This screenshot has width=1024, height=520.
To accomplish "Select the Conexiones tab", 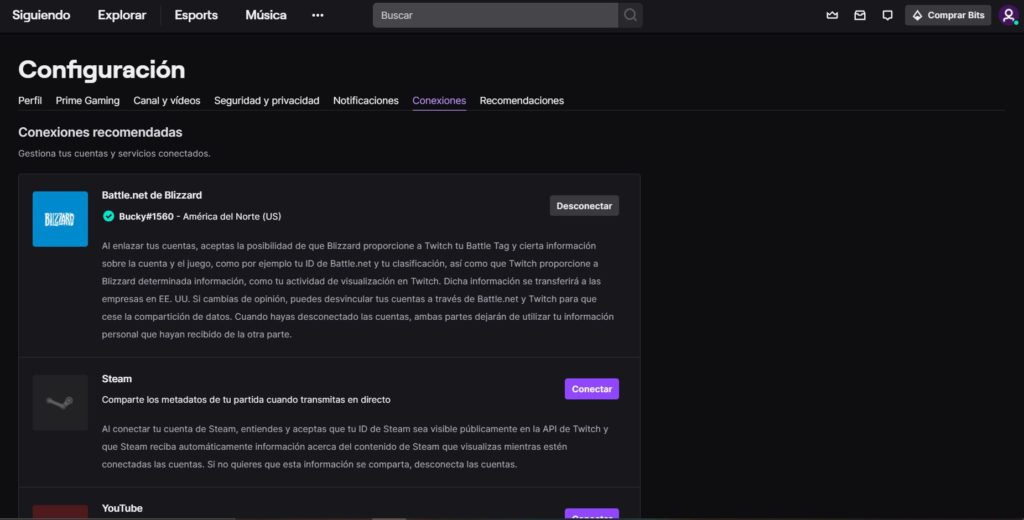I will [439, 101].
